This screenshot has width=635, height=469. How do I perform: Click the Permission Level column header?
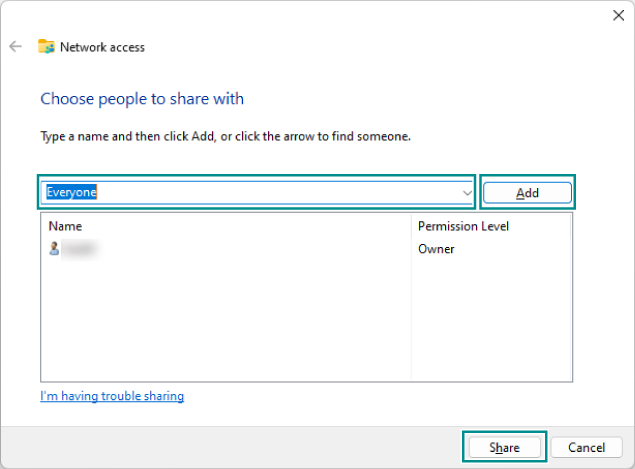463,226
